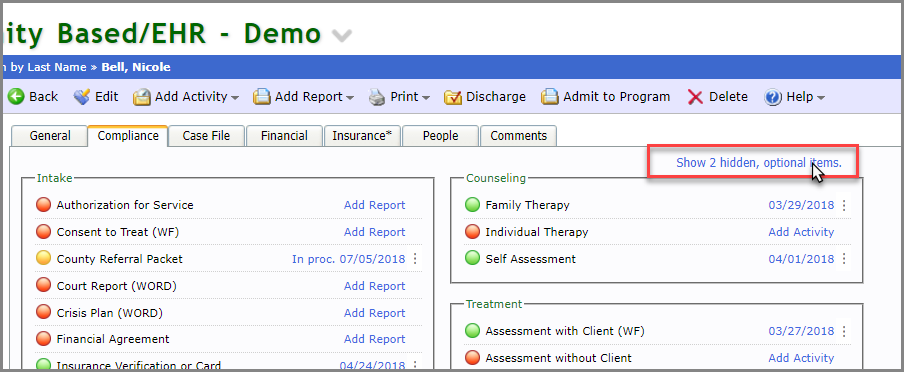Click the green Back arrow icon

point(16,97)
